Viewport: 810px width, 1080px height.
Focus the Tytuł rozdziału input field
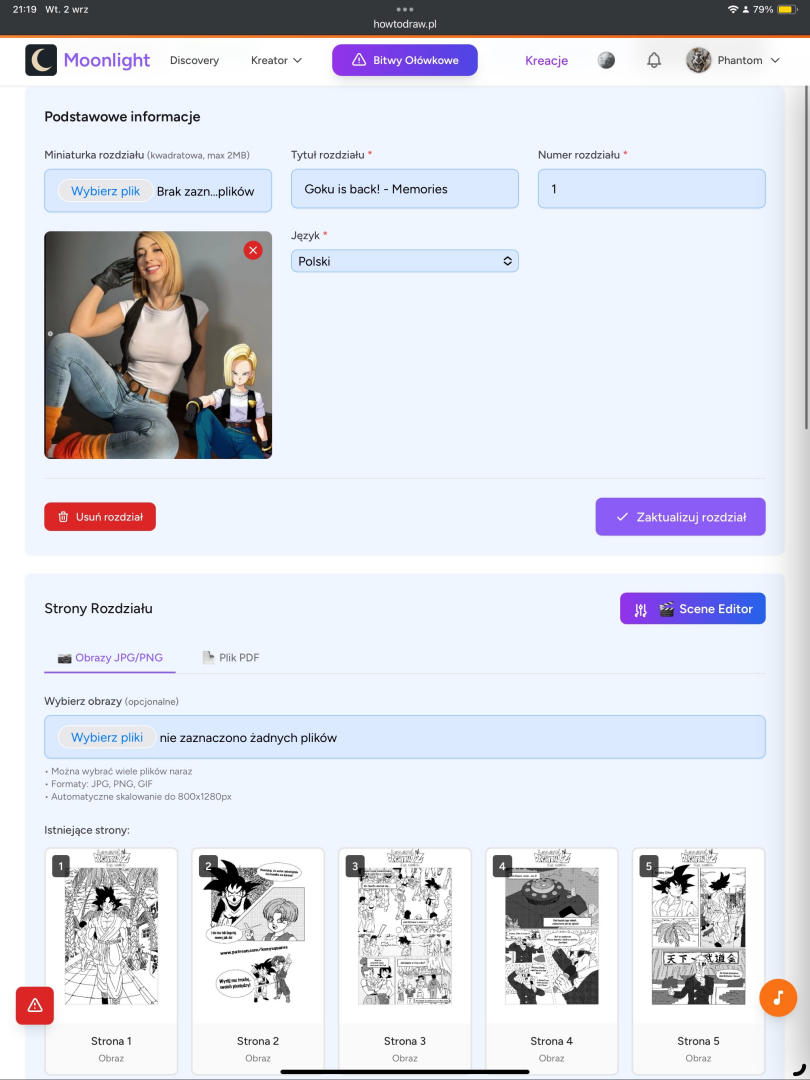(x=404, y=189)
